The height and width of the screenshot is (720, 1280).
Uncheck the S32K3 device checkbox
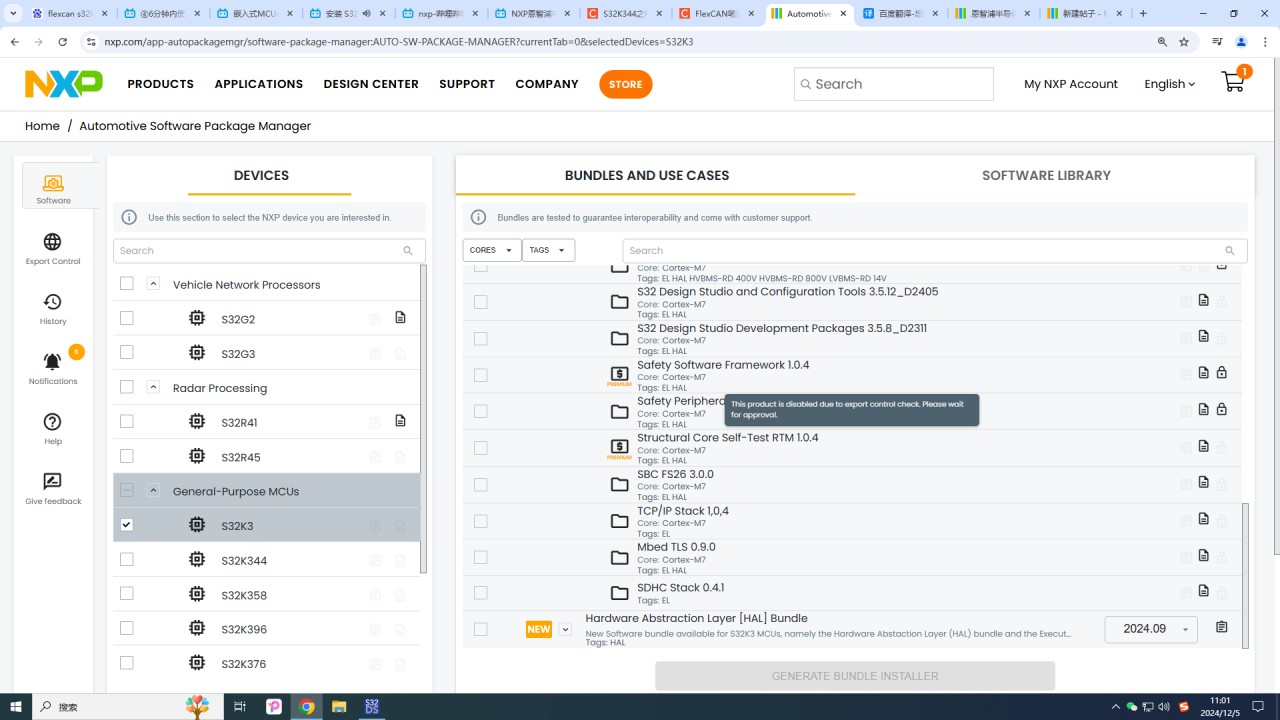pyautogui.click(x=127, y=523)
